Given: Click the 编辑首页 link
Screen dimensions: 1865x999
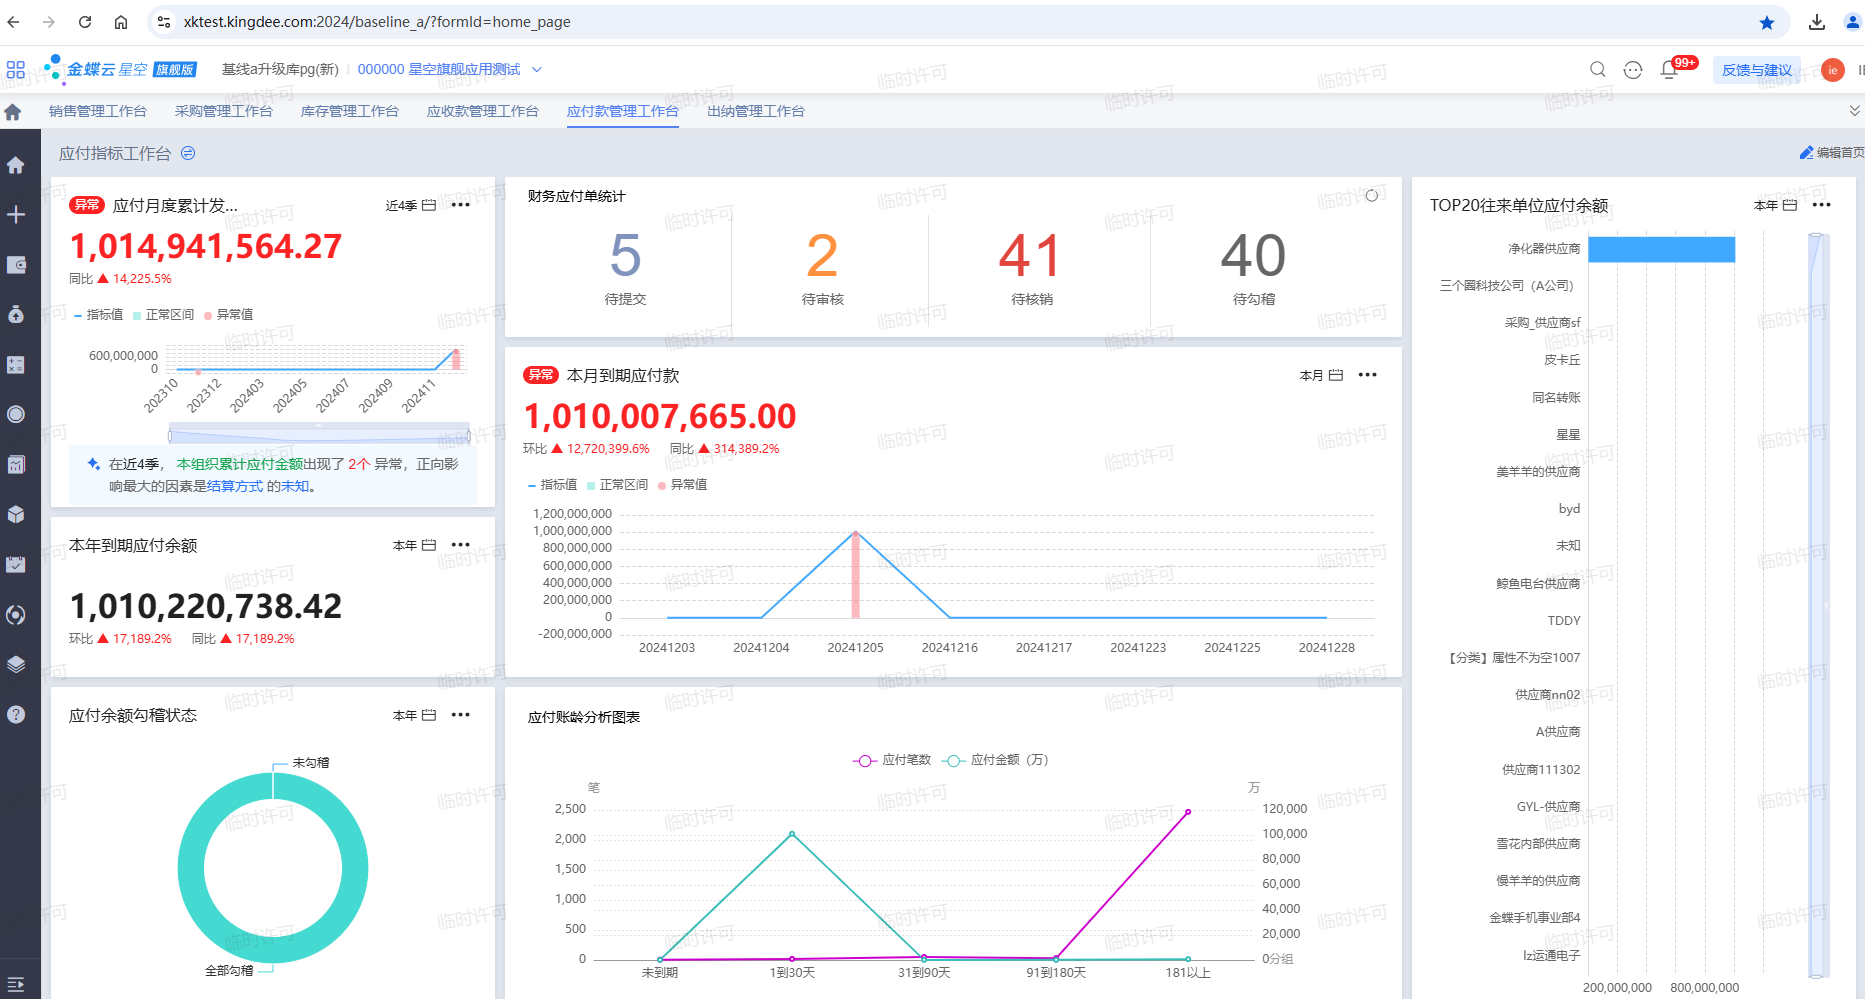Looking at the screenshot, I should (1832, 153).
